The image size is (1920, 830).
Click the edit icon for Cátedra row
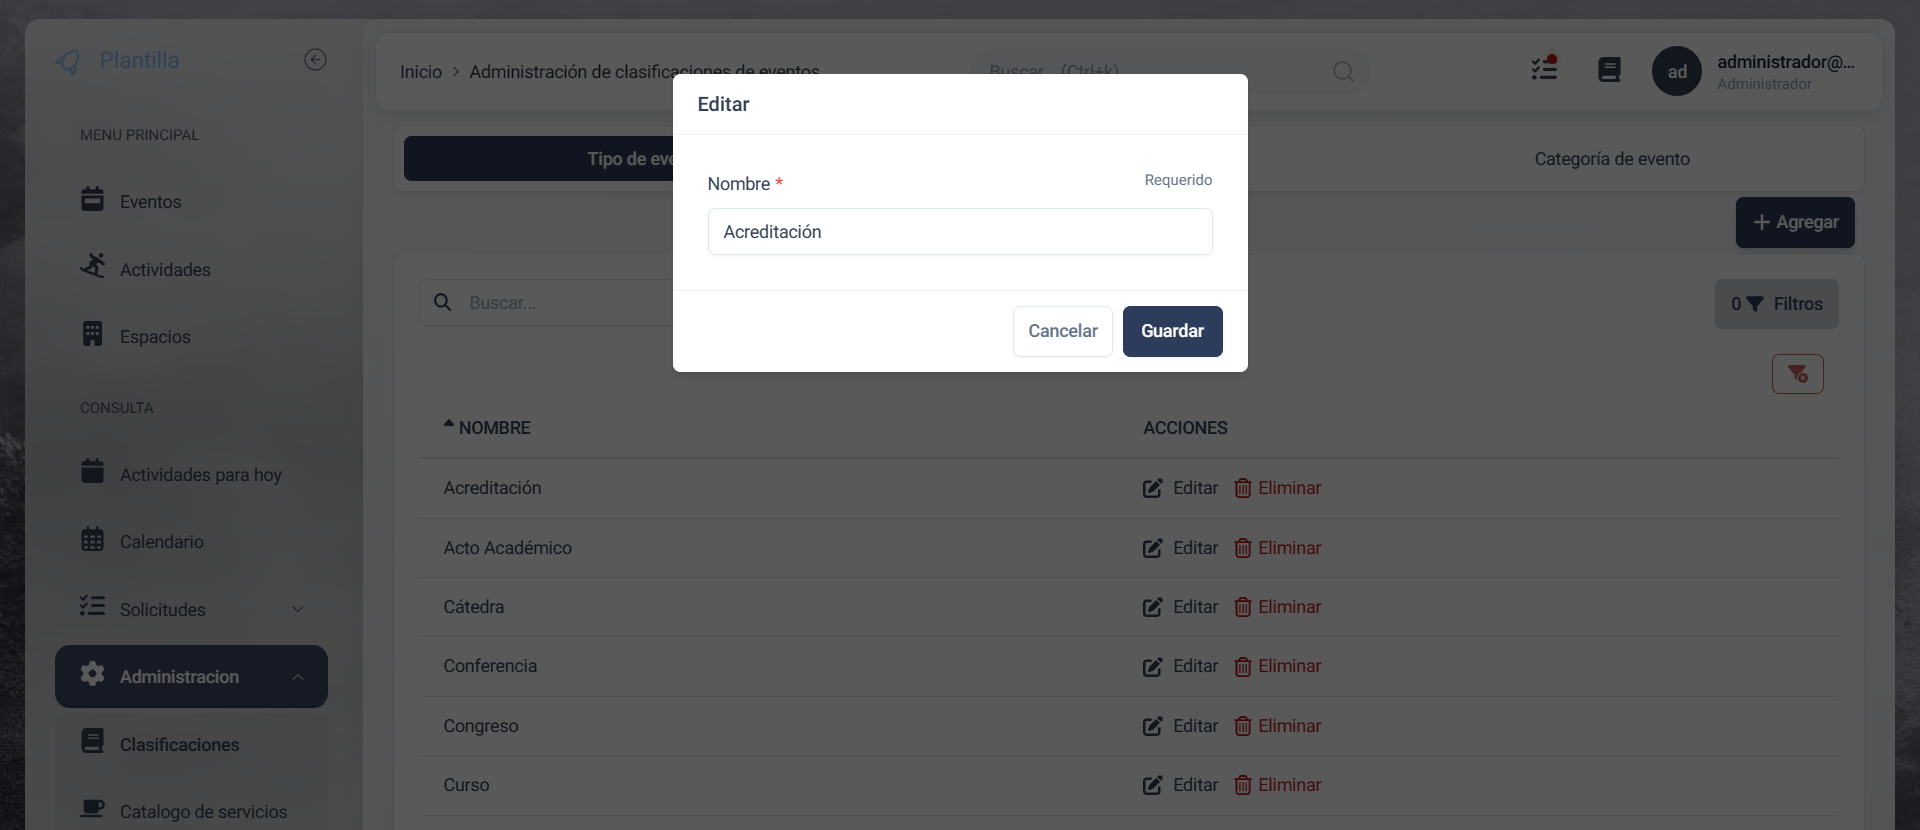click(1152, 607)
